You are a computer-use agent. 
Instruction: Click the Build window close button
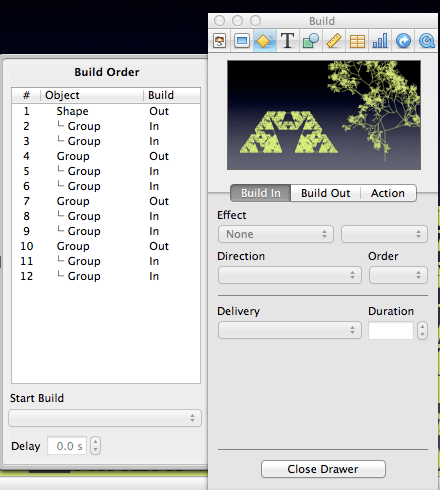coord(219,21)
